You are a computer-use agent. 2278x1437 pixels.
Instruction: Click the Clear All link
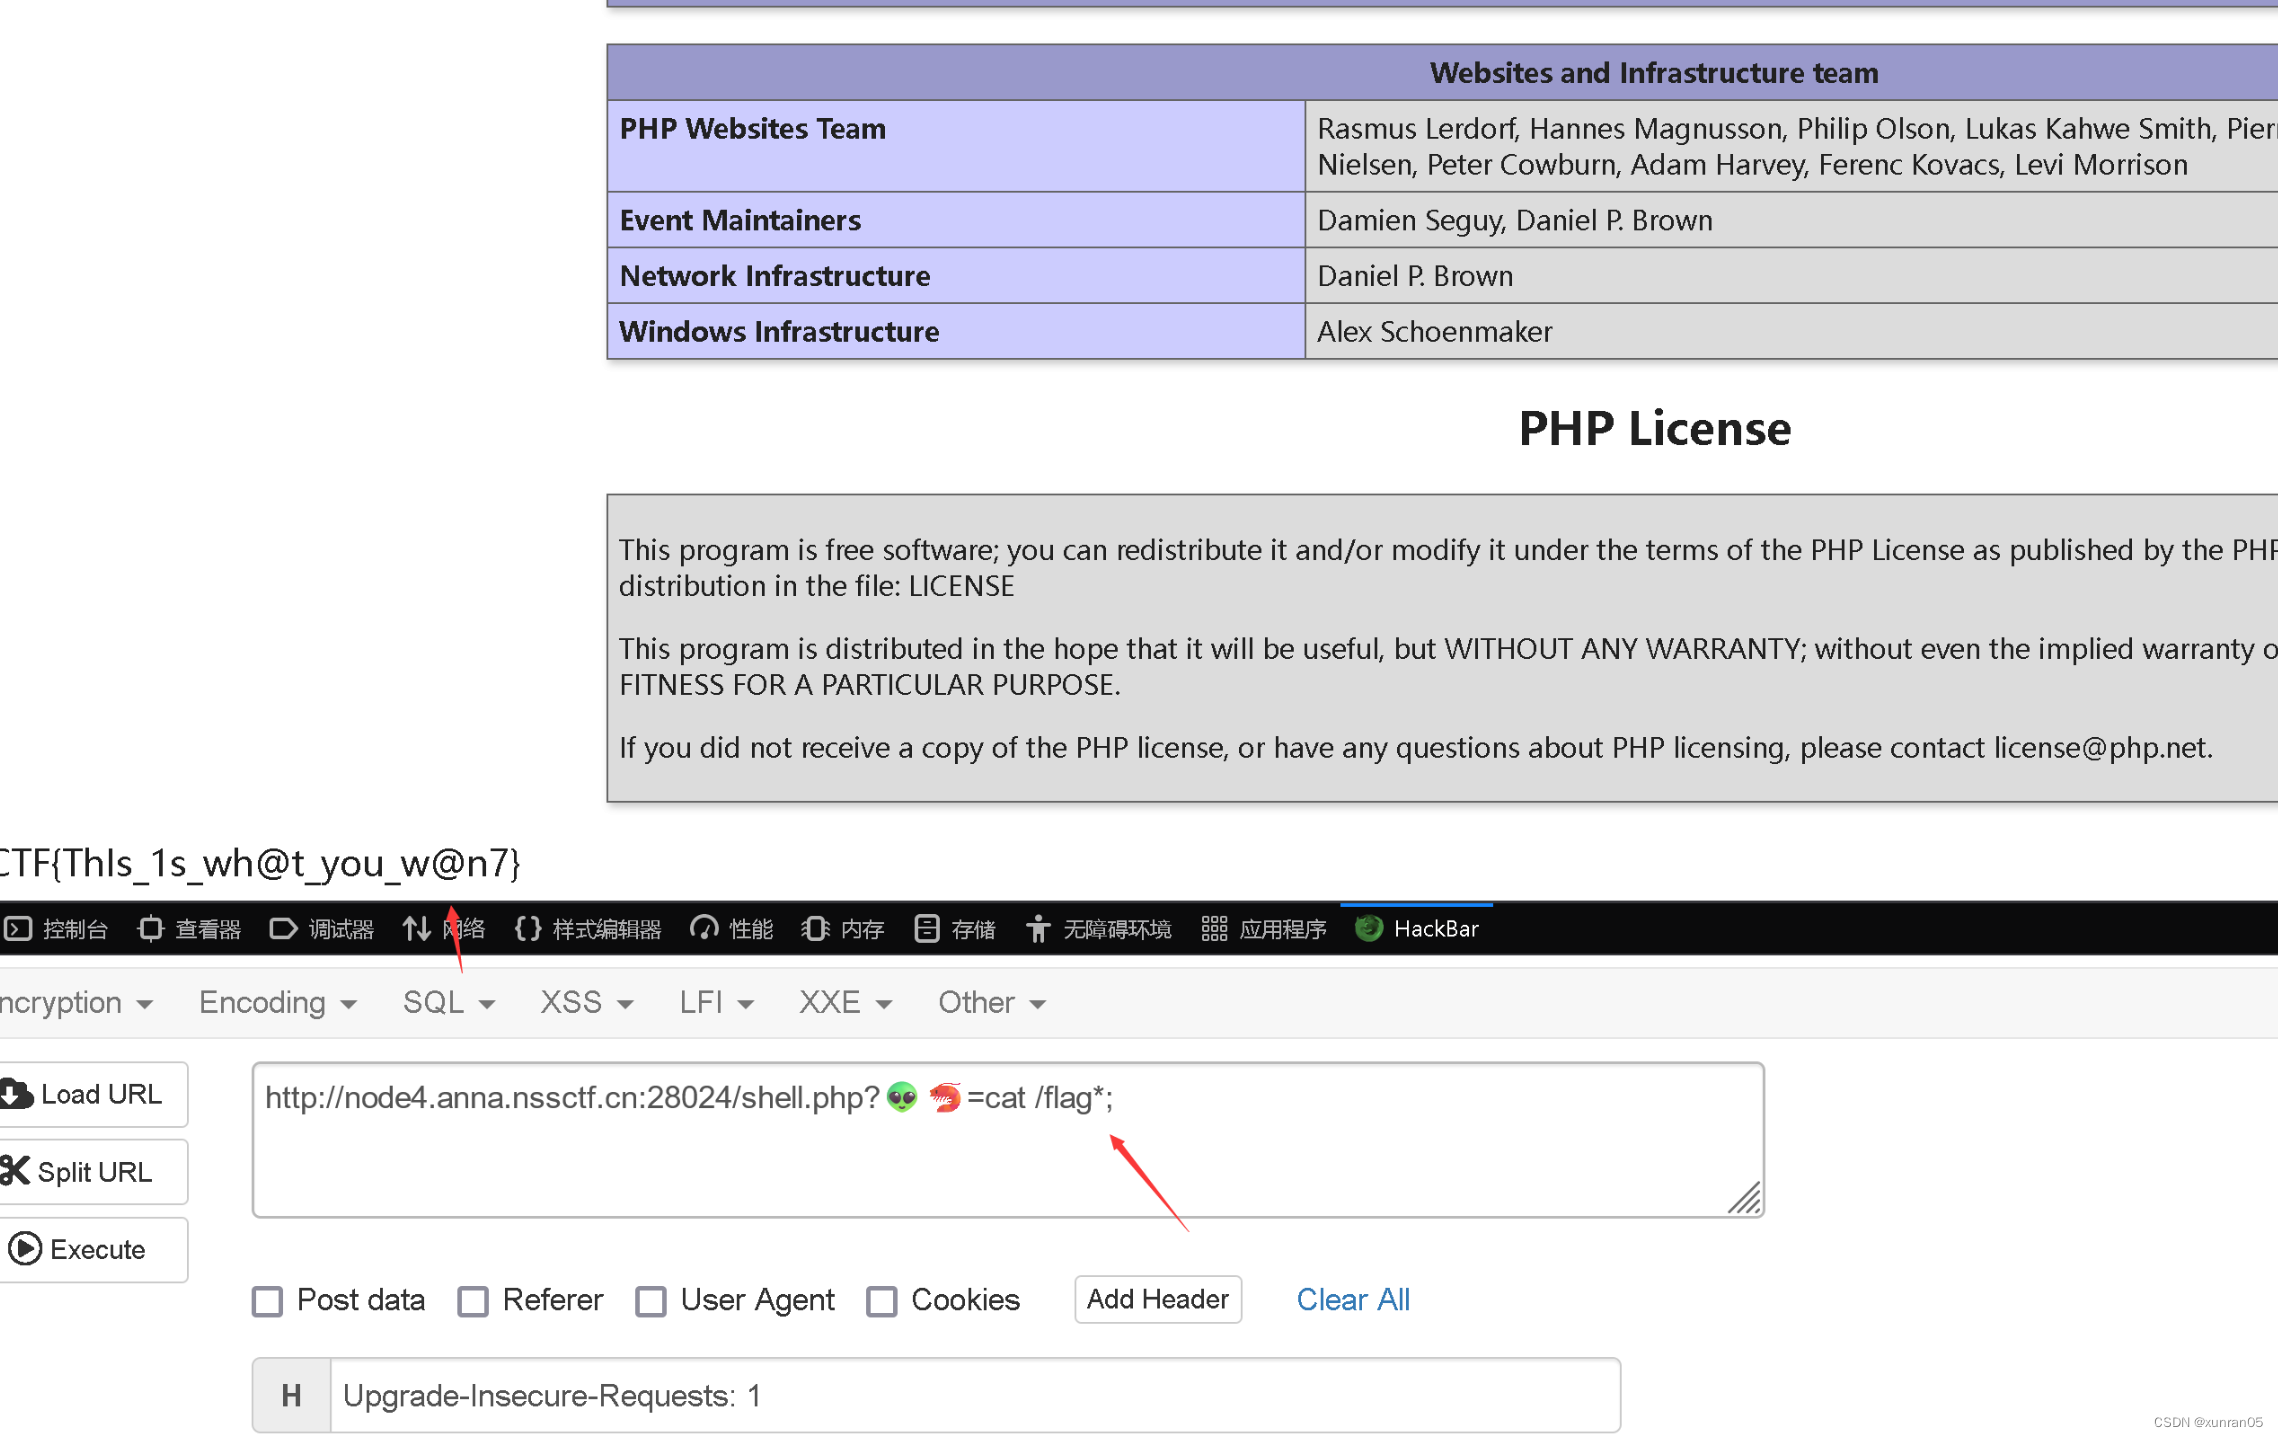click(1353, 1299)
